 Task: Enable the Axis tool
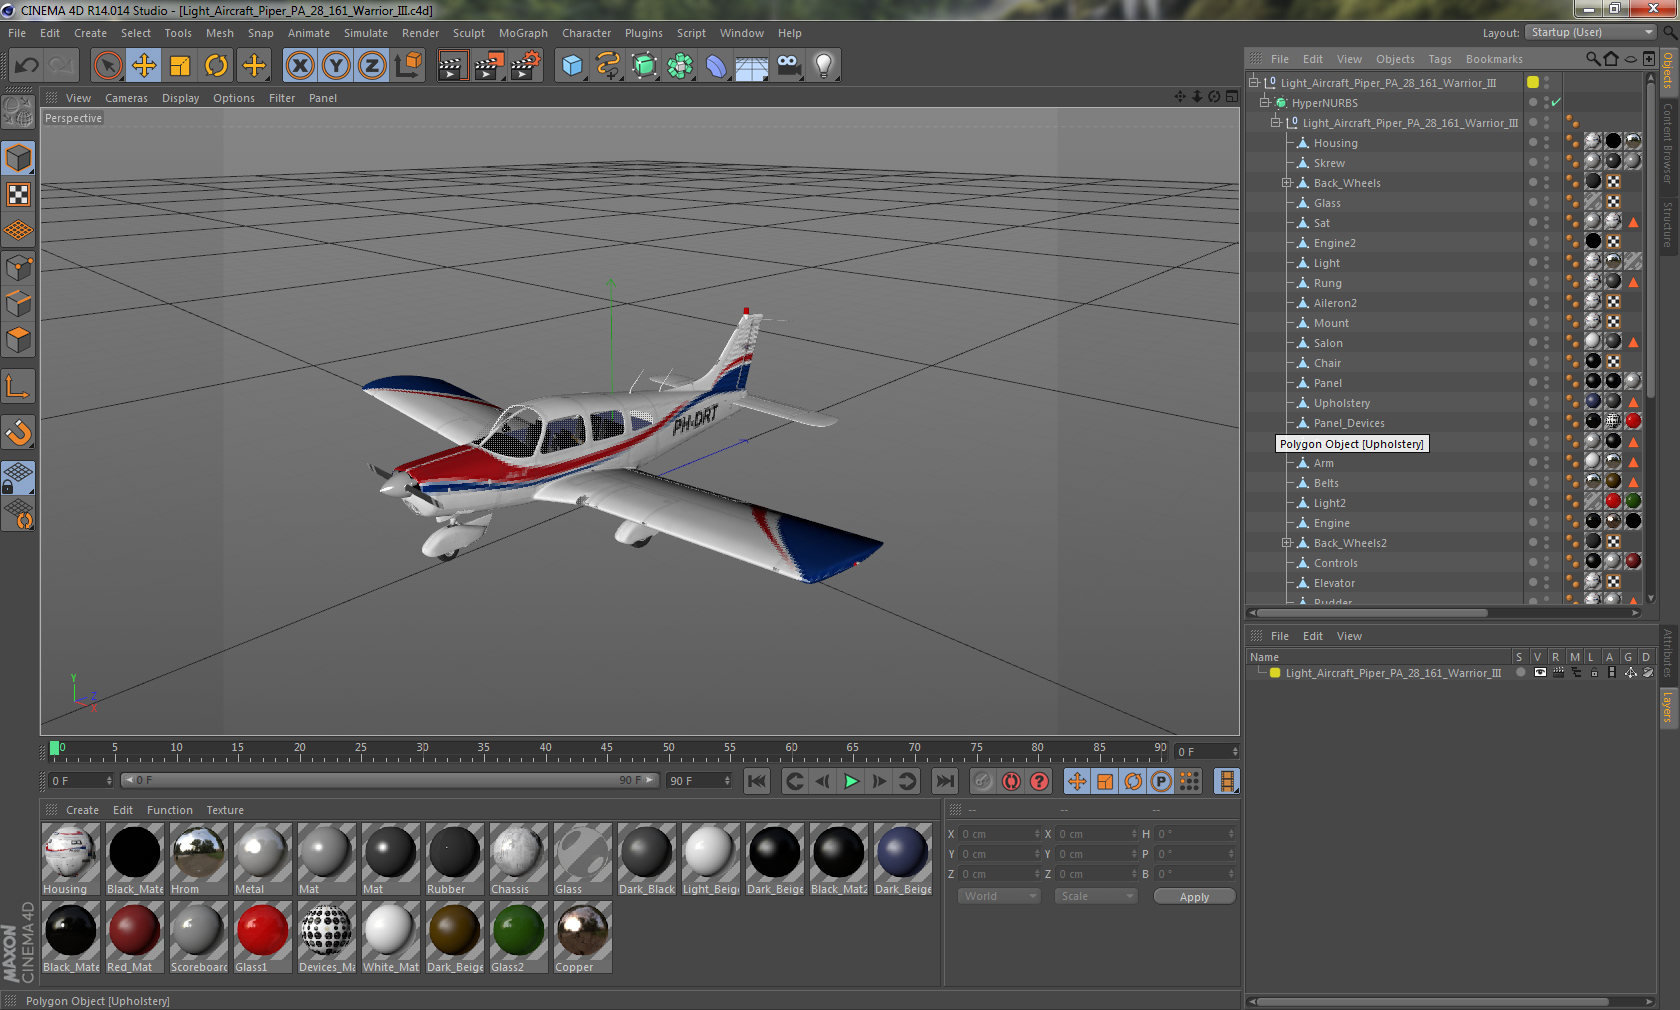point(19,386)
